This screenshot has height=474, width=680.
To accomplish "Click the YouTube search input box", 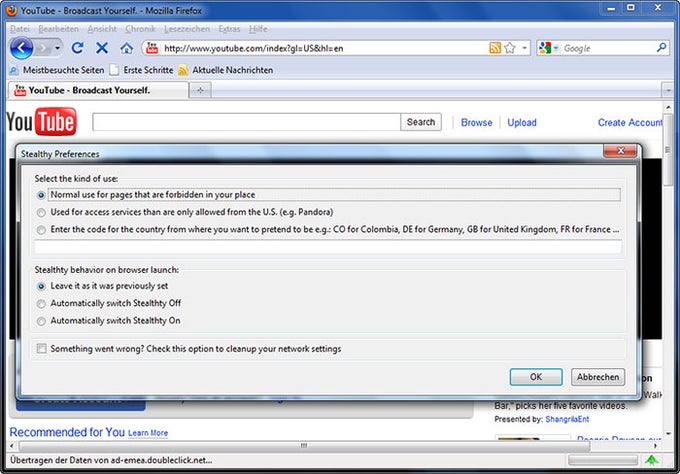I will pyautogui.click(x=246, y=122).
